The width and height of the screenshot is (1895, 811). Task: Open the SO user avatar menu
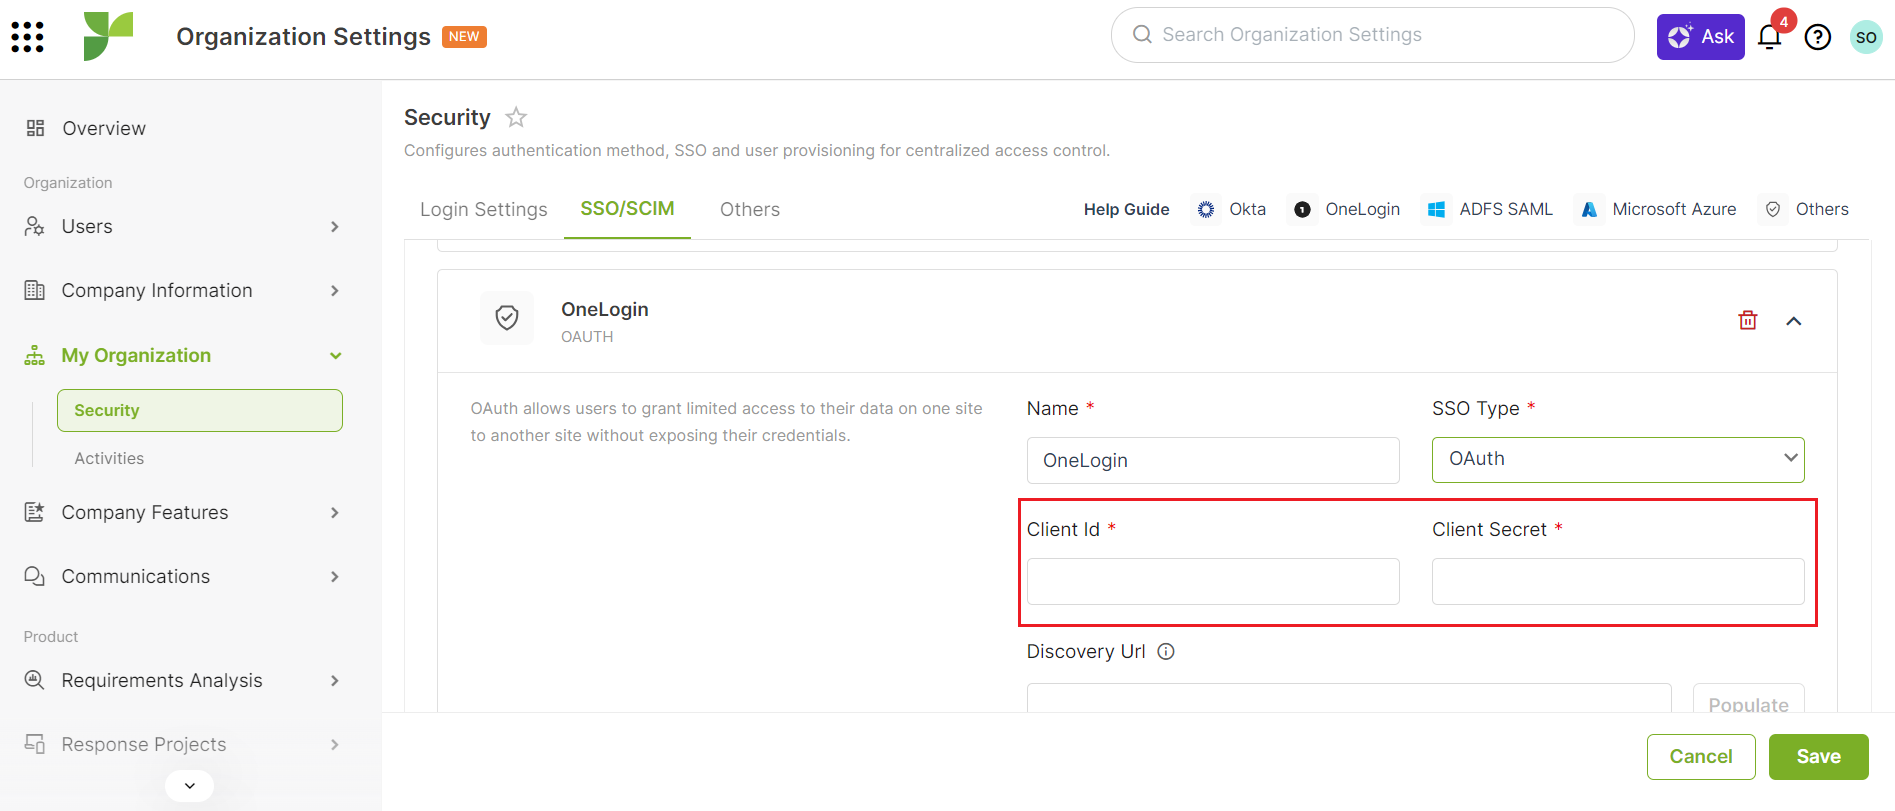(x=1866, y=37)
